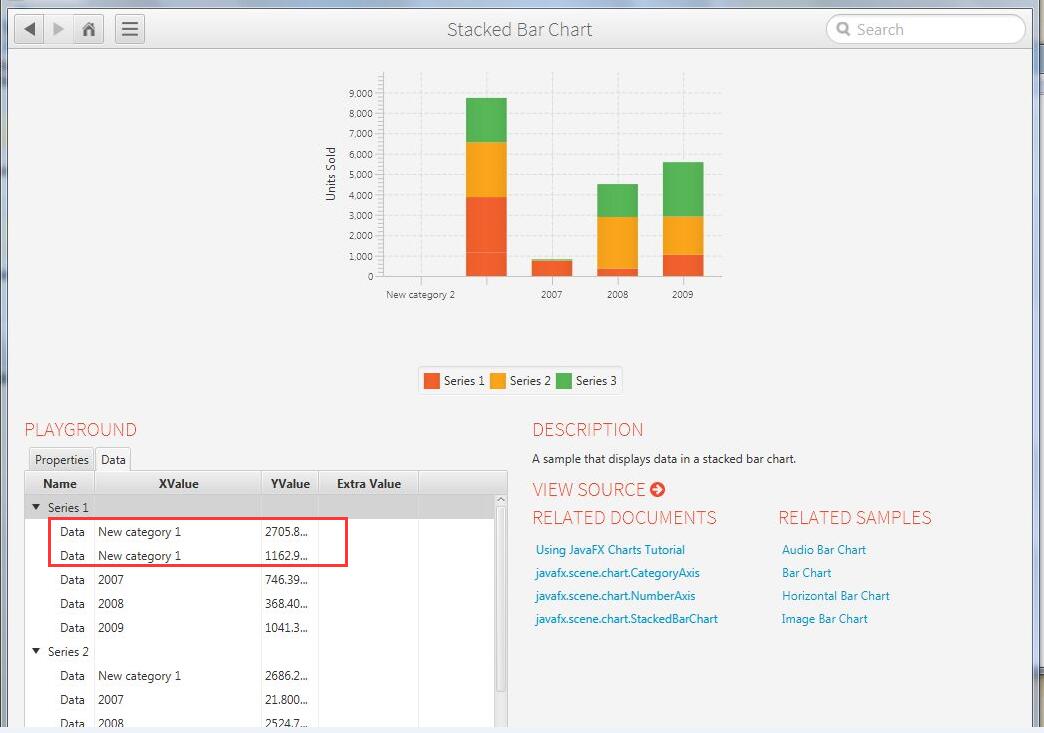The height and width of the screenshot is (733, 1044).
Task: Switch to the Properties tab
Action: (x=62, y=460)
